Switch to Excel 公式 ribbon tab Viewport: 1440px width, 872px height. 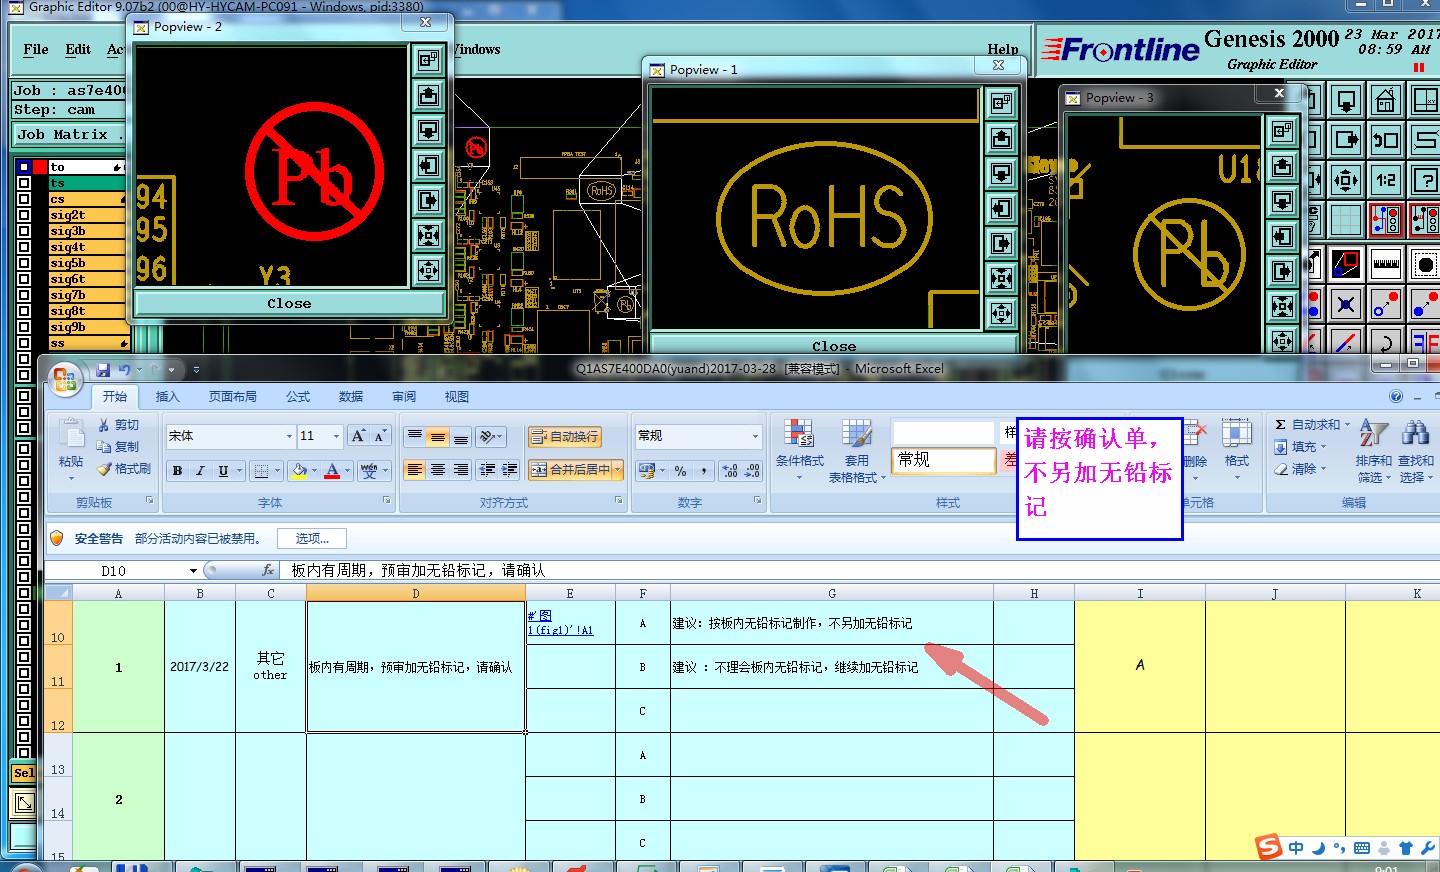(298, 397)
